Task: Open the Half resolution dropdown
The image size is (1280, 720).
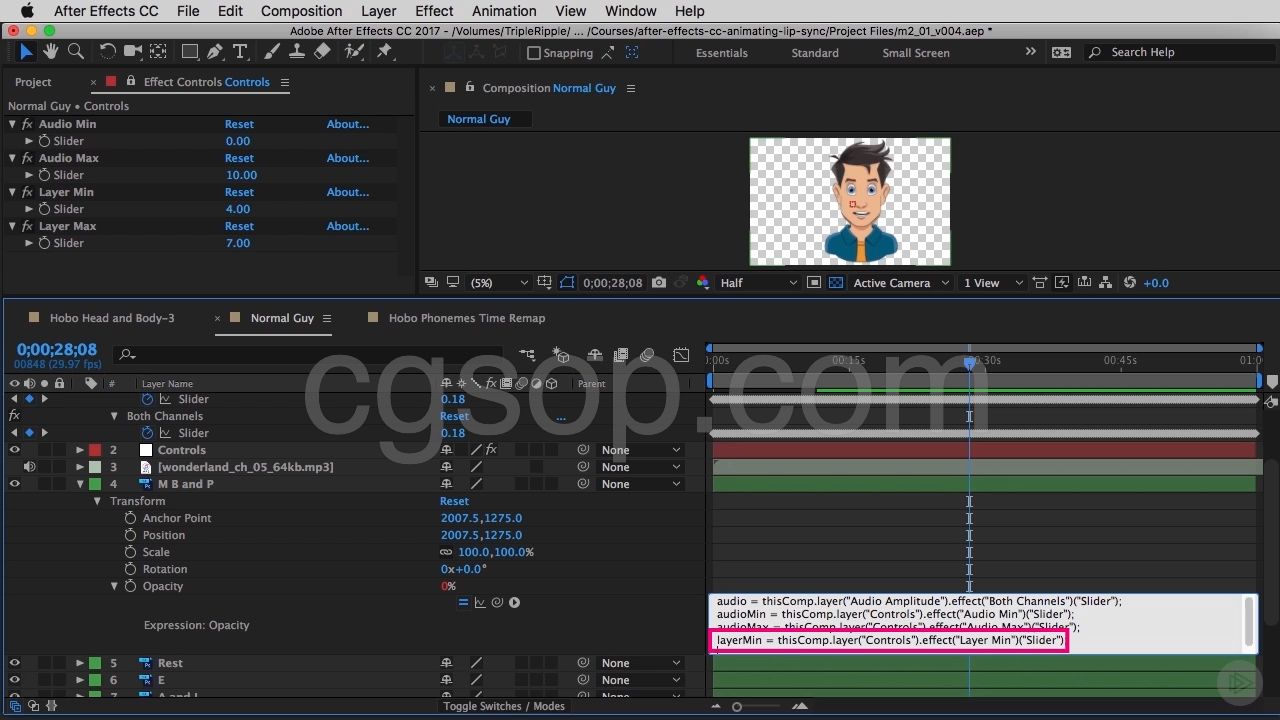Action: click(758, 283)
